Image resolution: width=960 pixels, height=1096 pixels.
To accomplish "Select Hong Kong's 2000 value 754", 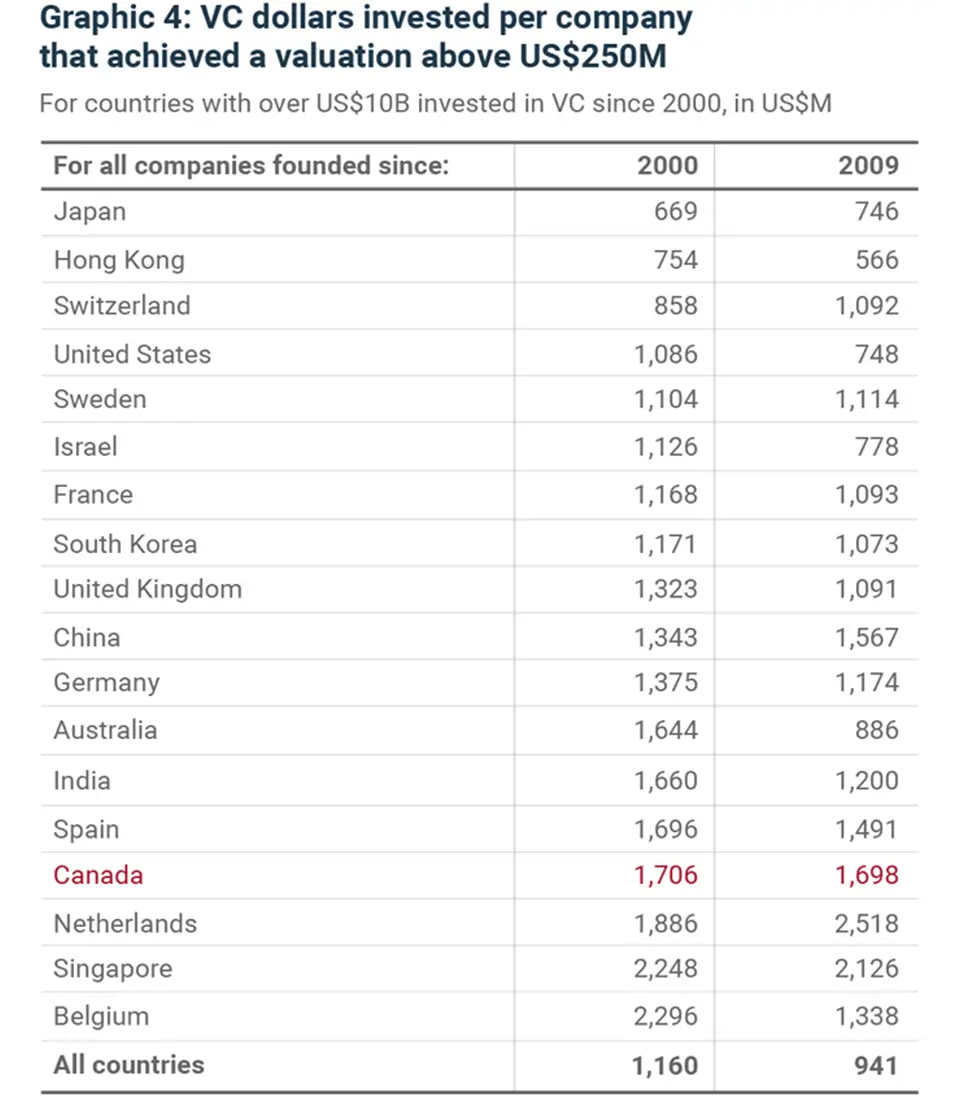I will tap(675, 260).
